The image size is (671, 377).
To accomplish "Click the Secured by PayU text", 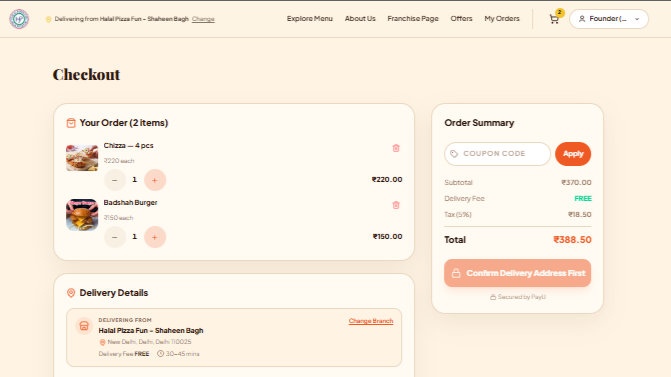I will (521, 297).
